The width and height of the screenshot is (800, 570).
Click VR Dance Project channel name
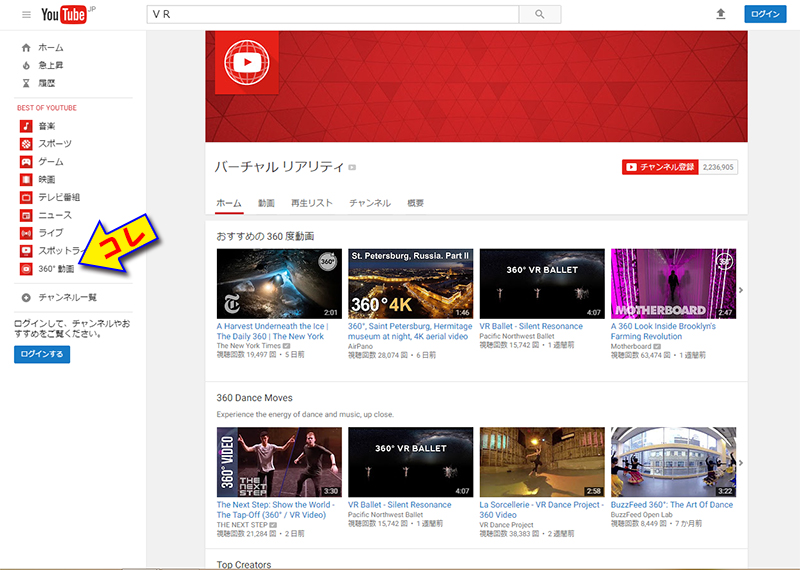click(x=506, y=525)
